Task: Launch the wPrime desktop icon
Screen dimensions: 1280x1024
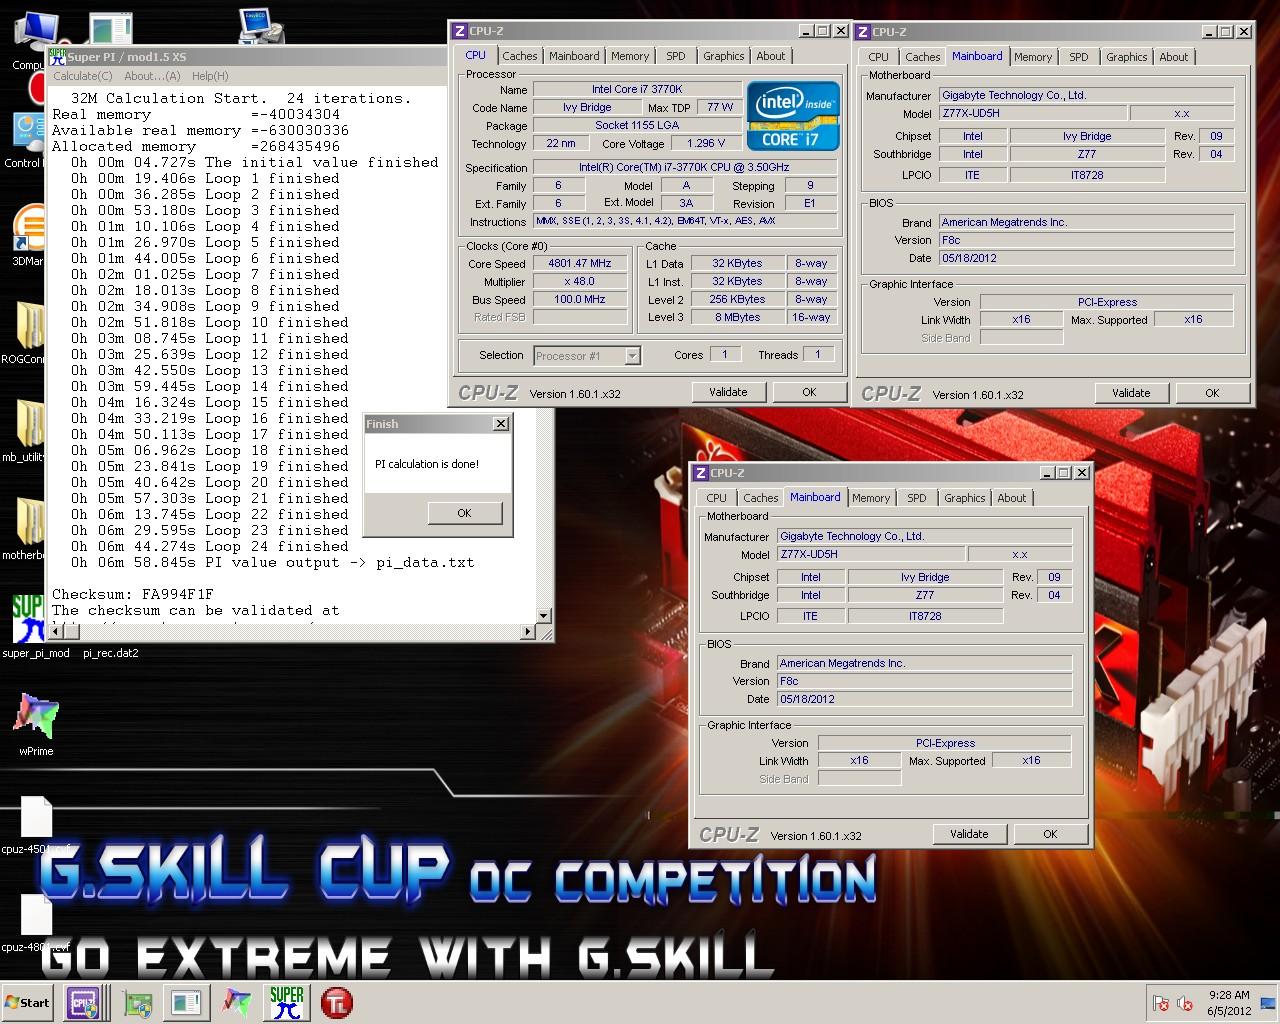Action: tap(36, 723)
